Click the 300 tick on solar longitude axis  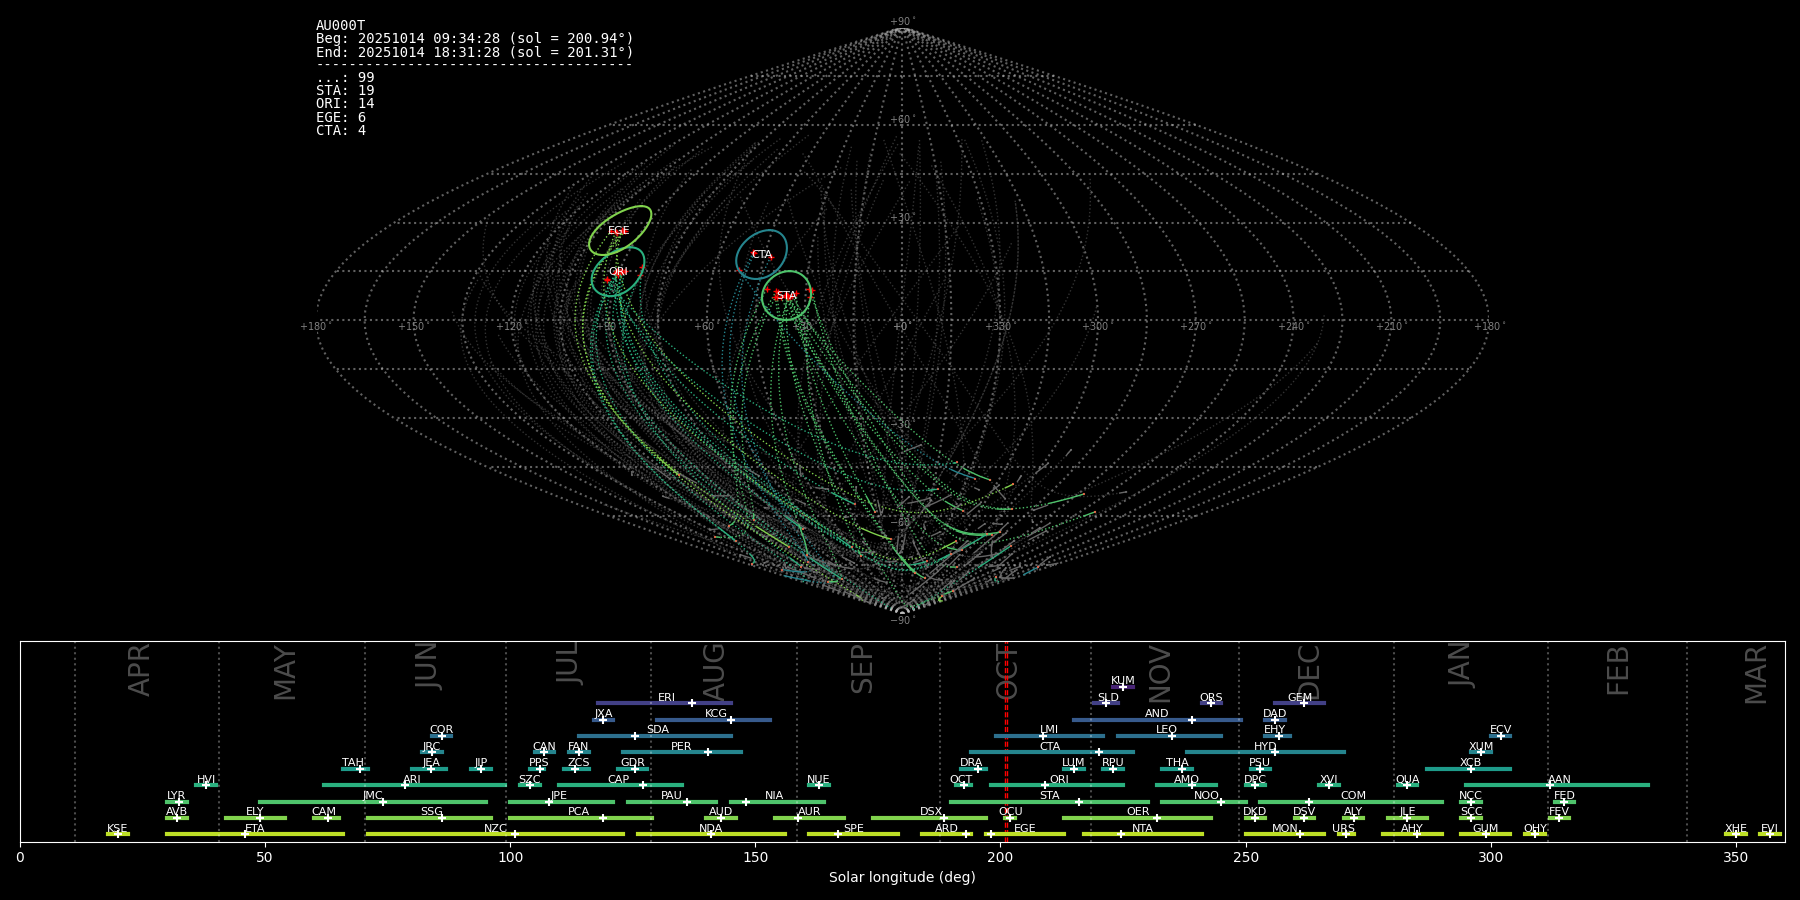(1490, 857)
